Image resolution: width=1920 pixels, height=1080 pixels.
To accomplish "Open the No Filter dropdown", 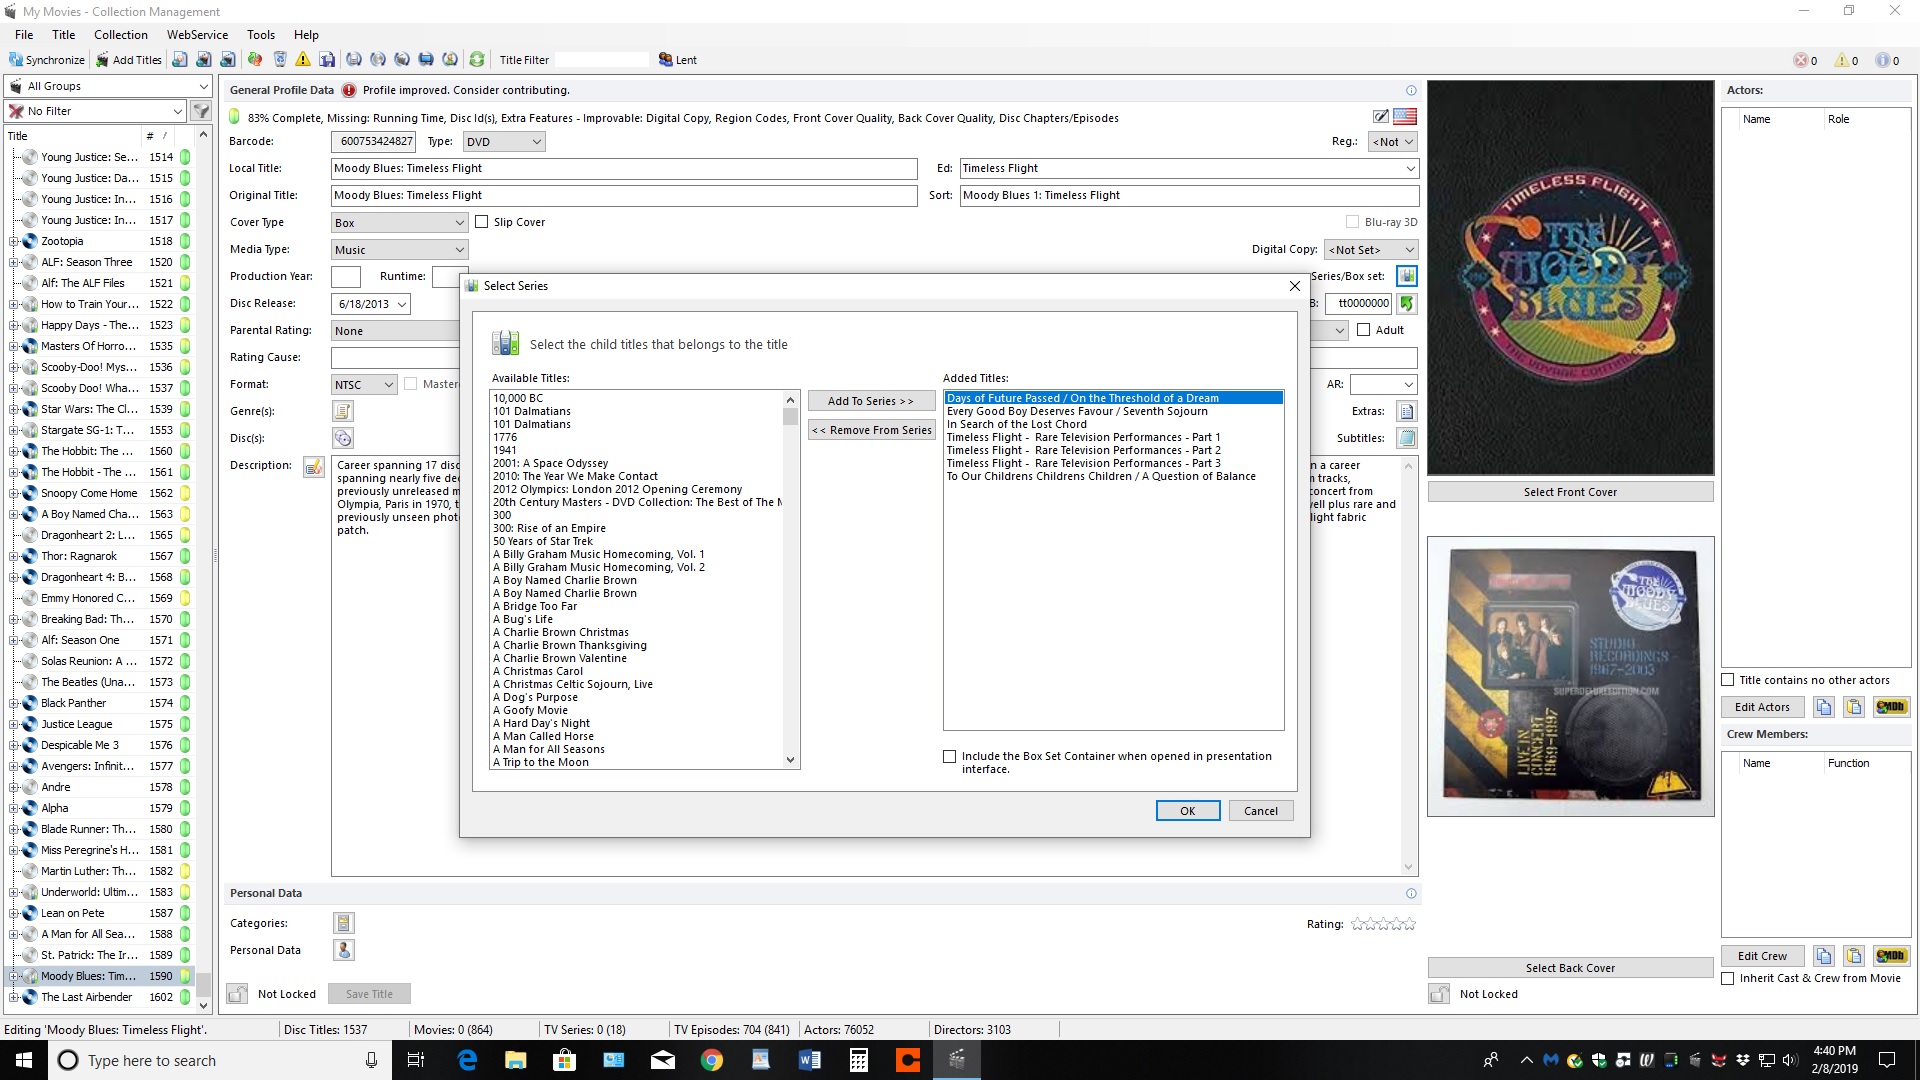I will 96,111.
